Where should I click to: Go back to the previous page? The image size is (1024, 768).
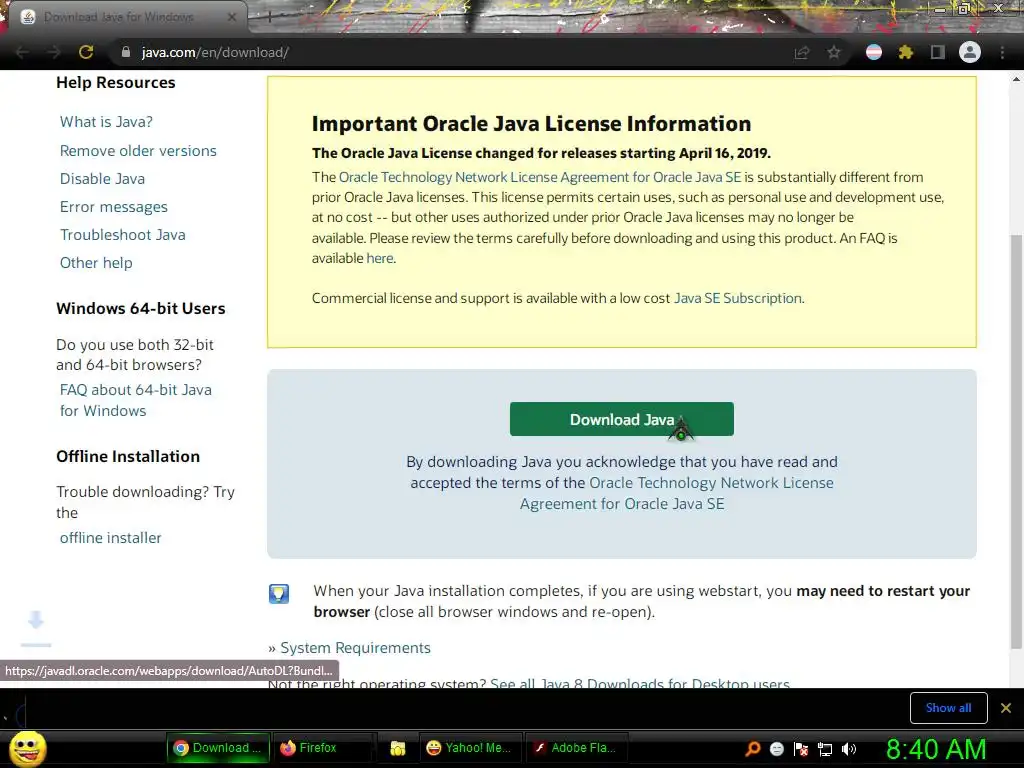pos(22,52)
